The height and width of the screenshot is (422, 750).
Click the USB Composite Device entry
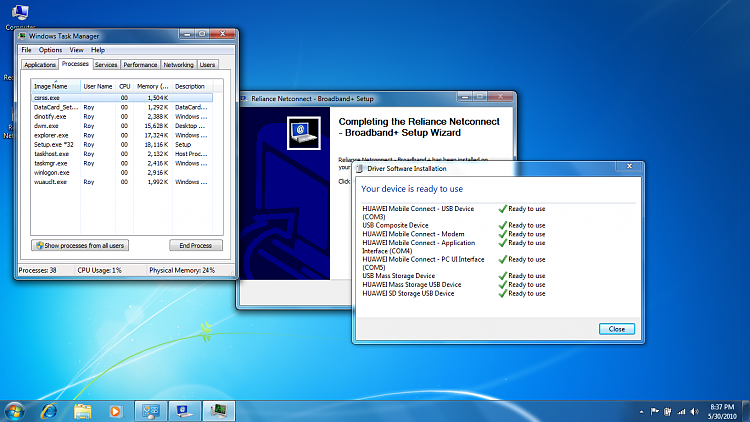[x=395, y=225]
